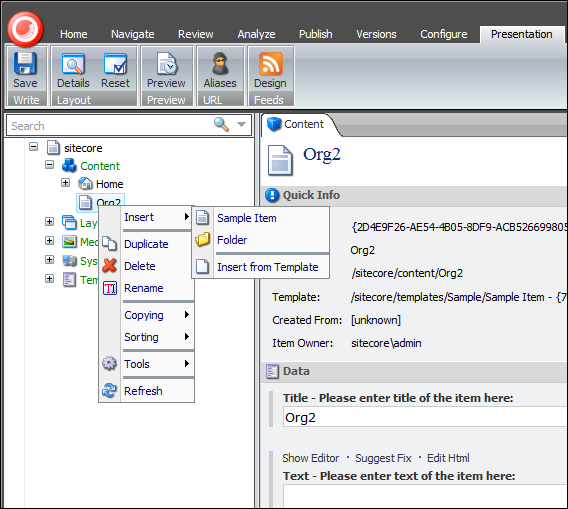
Task: Click the Templates tree icon
Action: coord(69,279)
